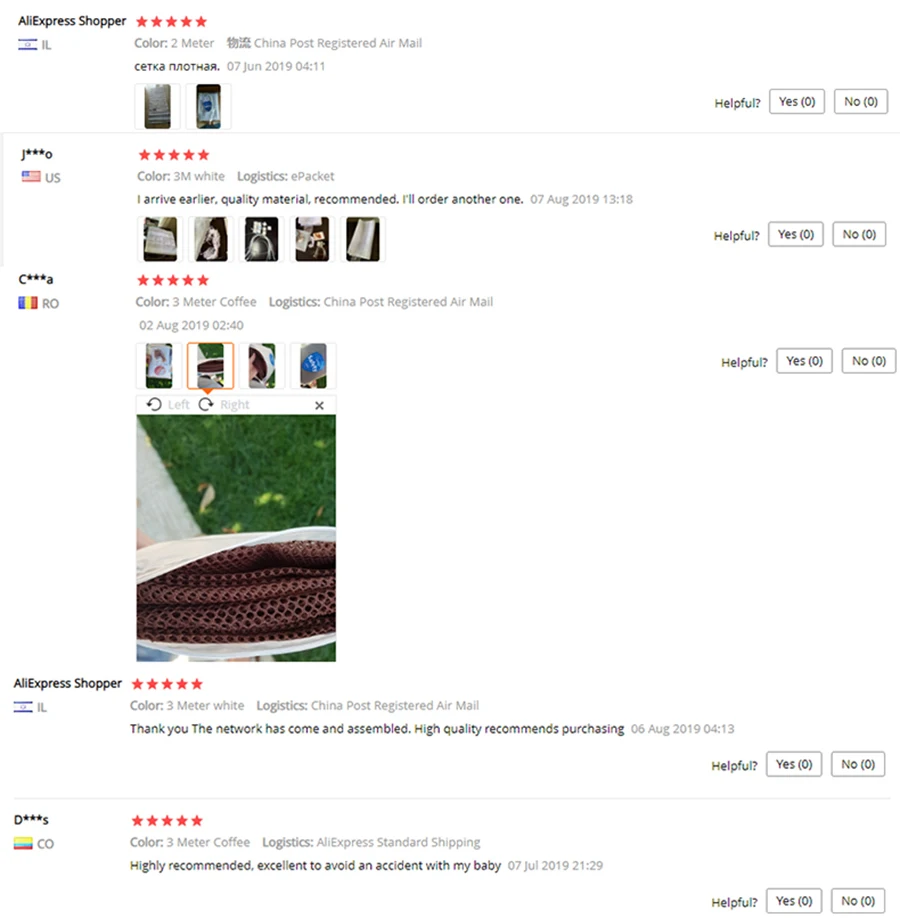Open first thumbnail in C***a's review
Screen dimensions: 900x918
point(159,366)
